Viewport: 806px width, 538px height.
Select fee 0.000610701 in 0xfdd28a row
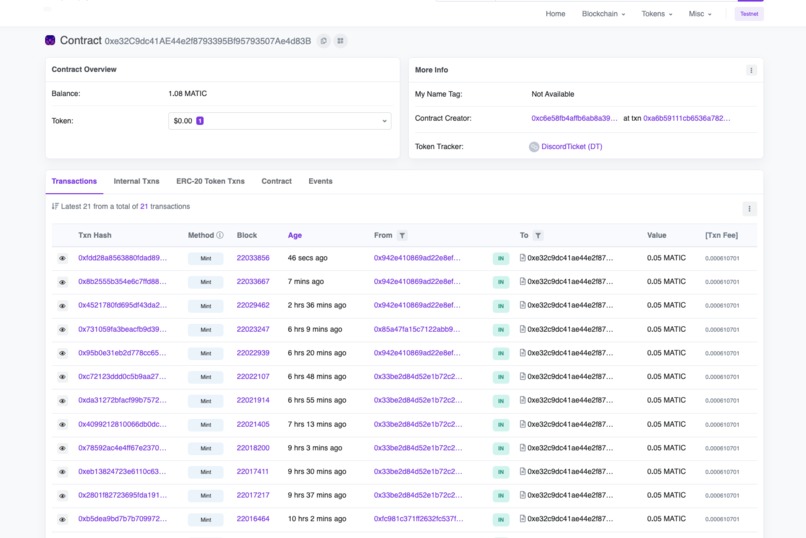[x=722, y=258]
